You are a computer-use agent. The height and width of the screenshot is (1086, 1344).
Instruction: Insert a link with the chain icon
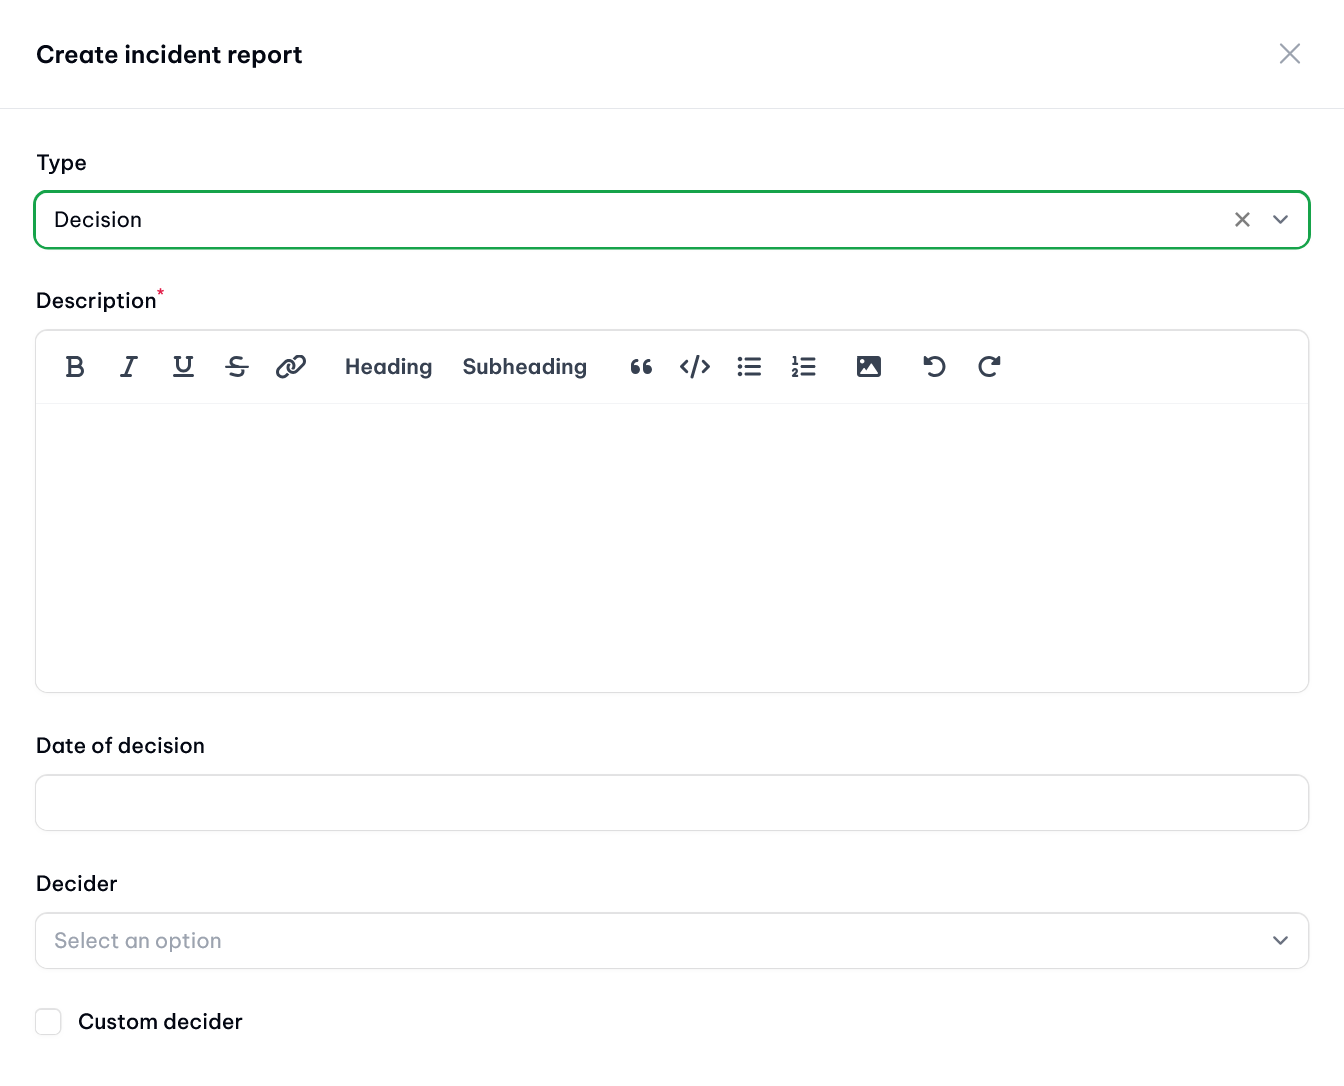(291, 367)
